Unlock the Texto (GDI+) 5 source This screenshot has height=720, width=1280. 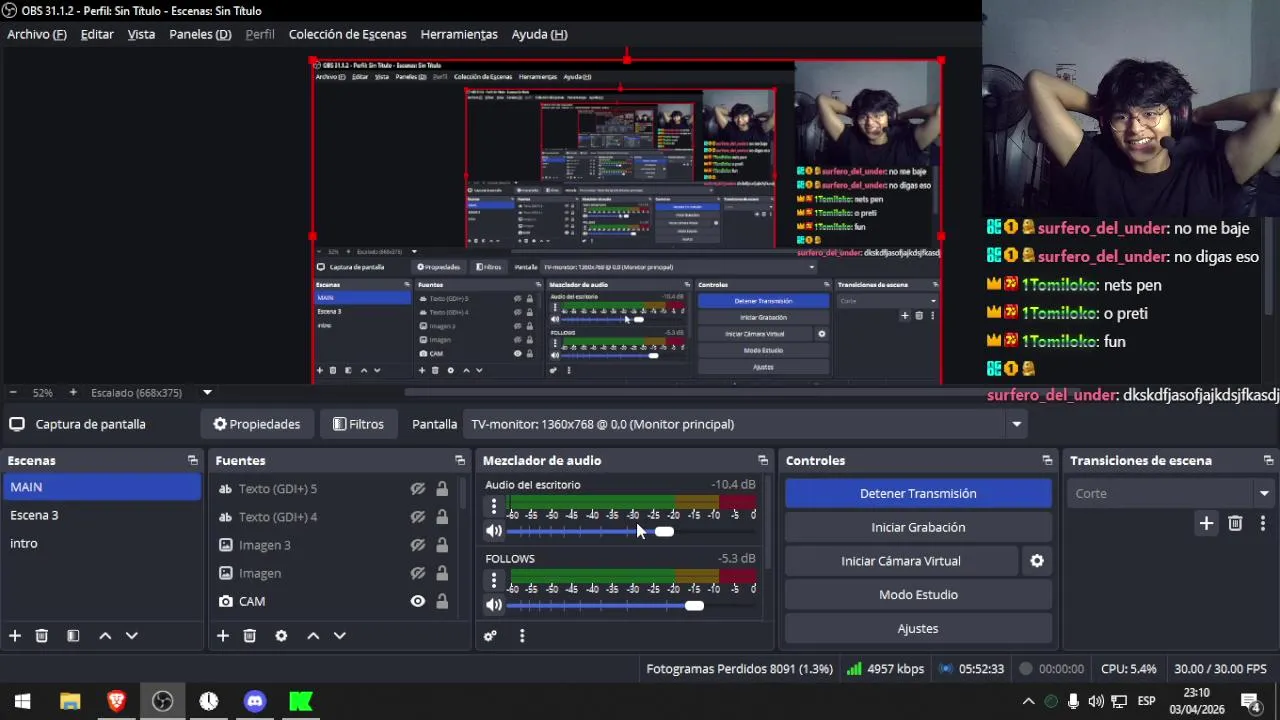click(442, 489)
